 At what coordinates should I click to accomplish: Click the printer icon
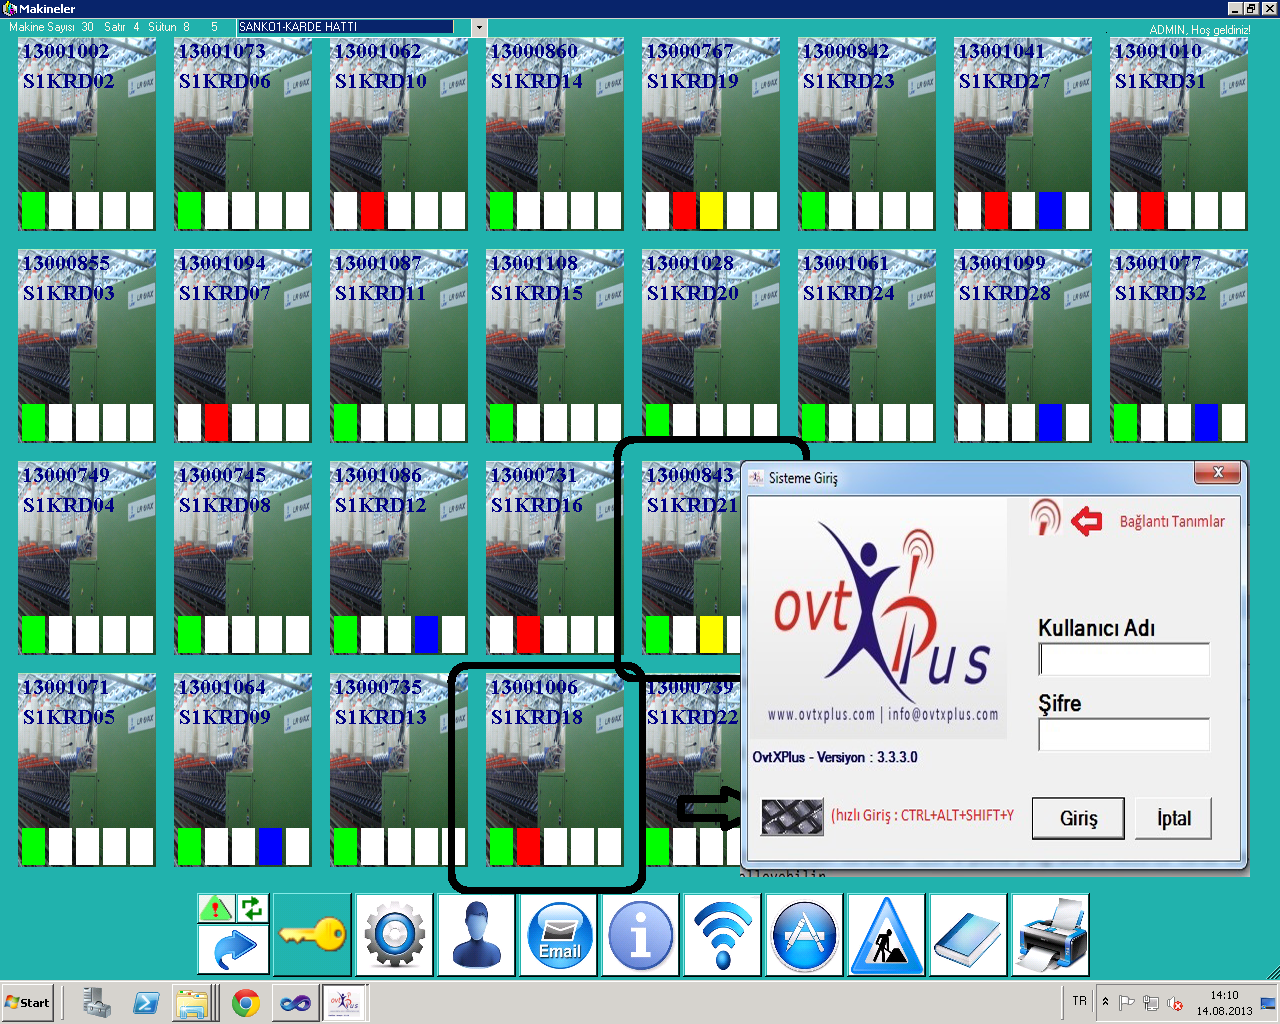pyautogui.click(x=1050, y=935)
